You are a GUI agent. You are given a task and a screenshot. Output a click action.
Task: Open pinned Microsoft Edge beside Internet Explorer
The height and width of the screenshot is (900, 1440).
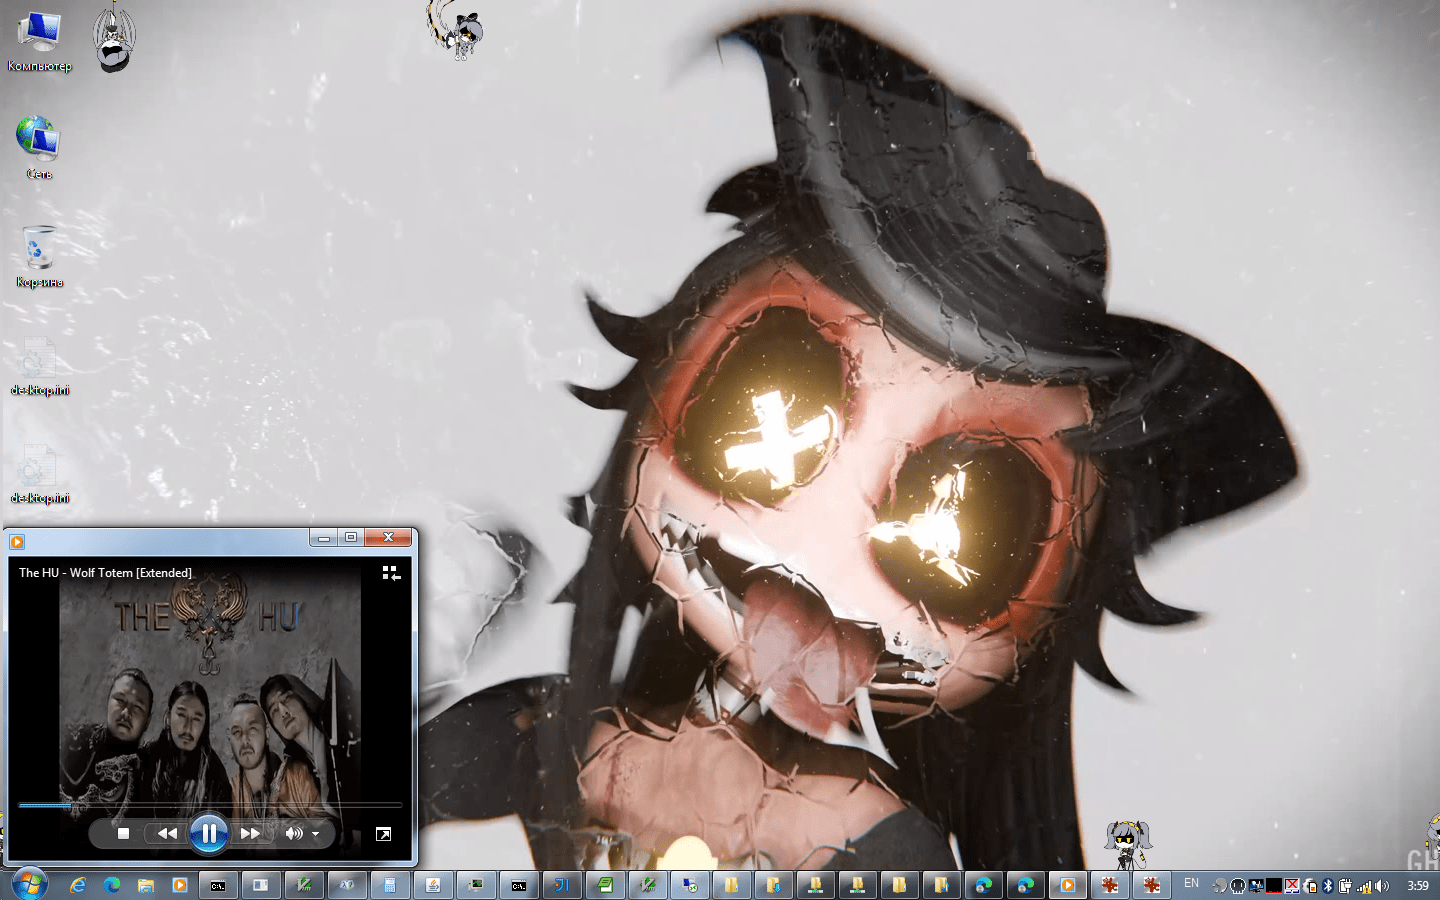(x=112, y=885)
